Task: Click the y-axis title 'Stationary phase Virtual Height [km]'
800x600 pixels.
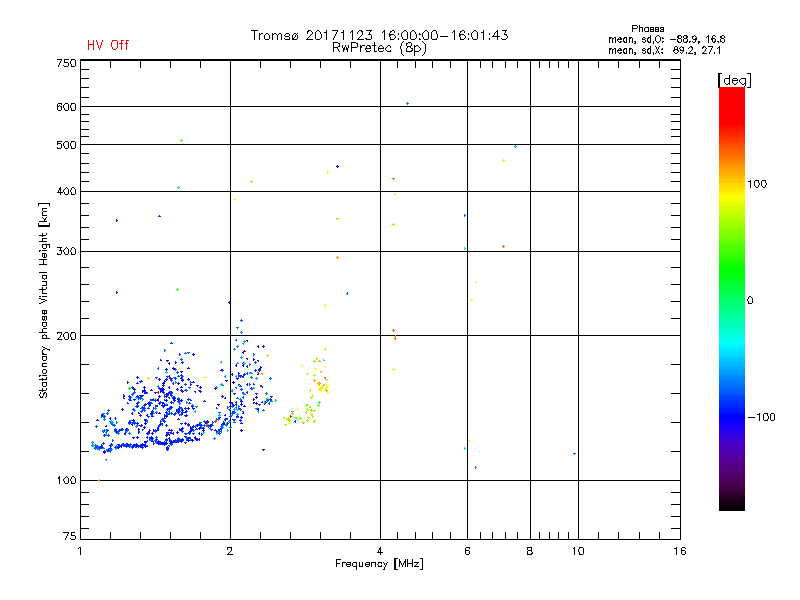Action: point(44,301)
